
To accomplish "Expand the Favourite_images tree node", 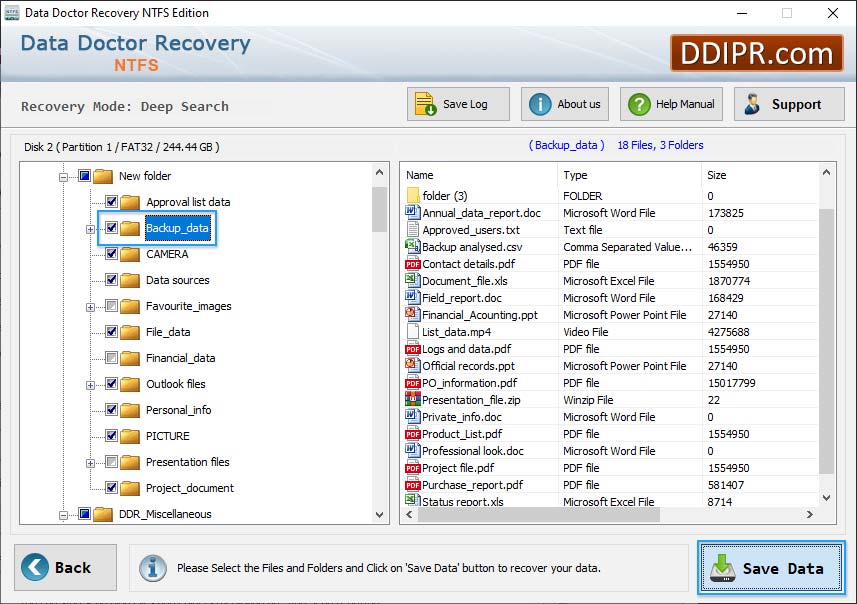I will pos(90,308).
